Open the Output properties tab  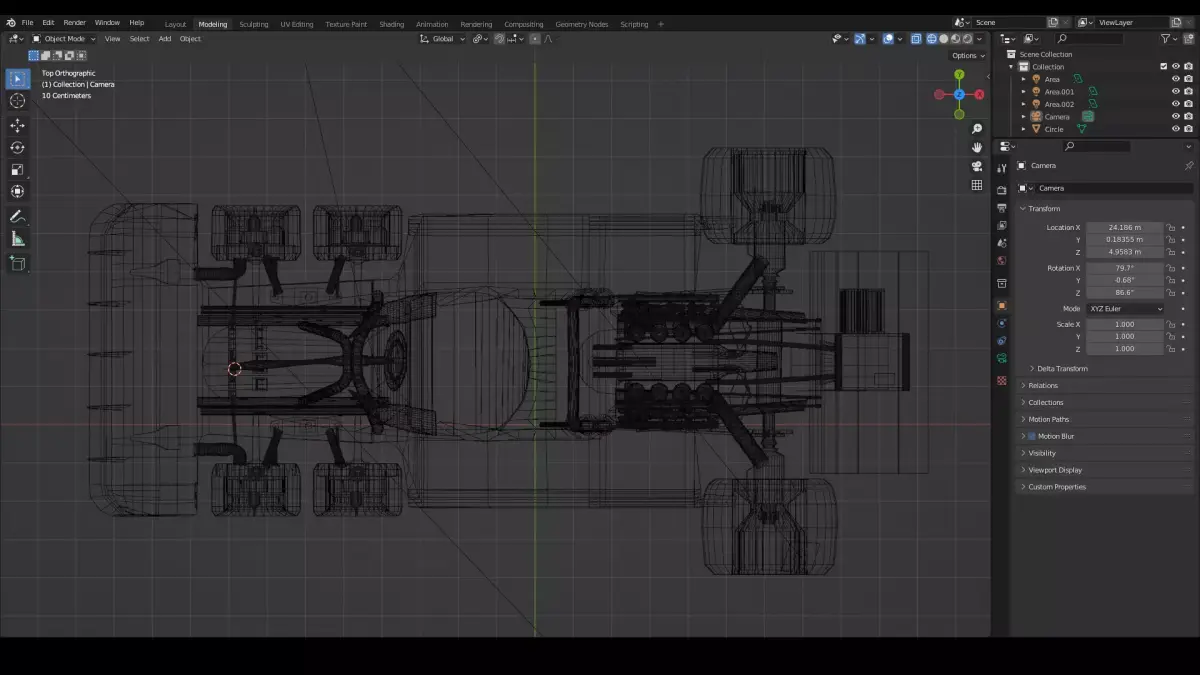[x=1002, y=208]
